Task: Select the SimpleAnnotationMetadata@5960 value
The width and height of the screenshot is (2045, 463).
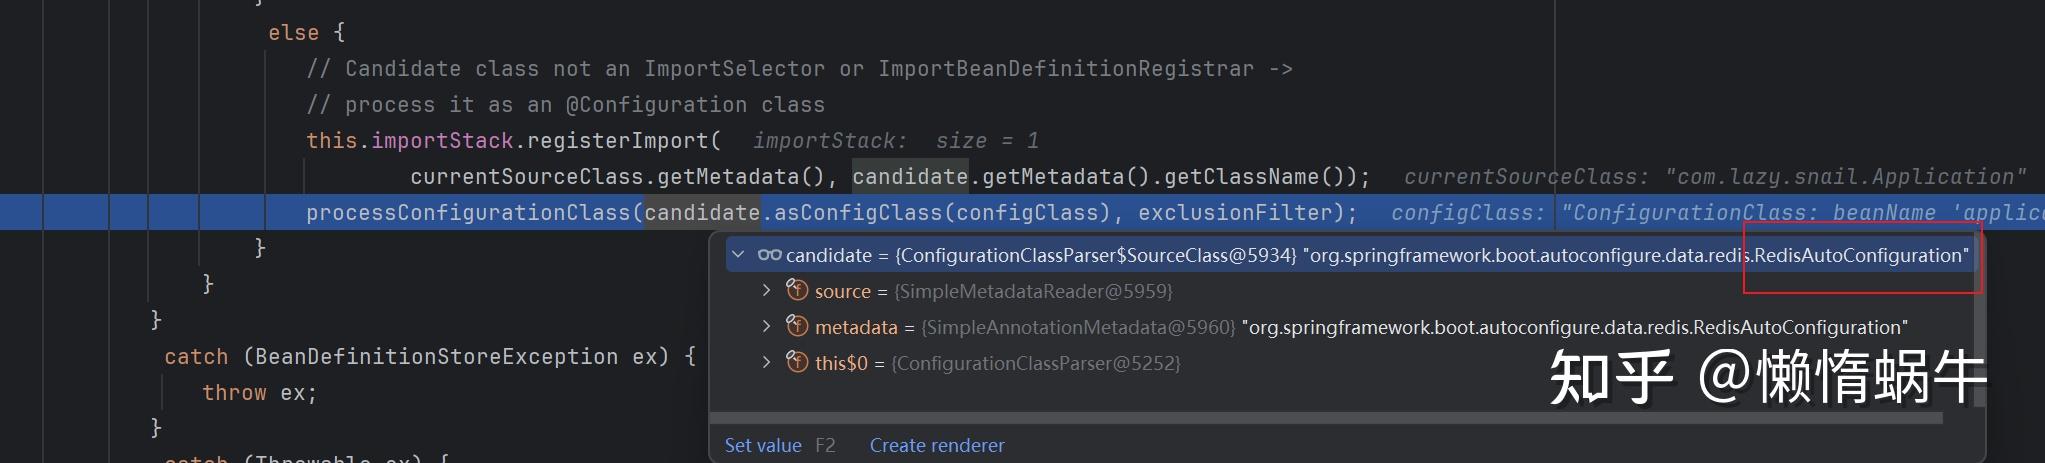Action: tap(1078, 327)
